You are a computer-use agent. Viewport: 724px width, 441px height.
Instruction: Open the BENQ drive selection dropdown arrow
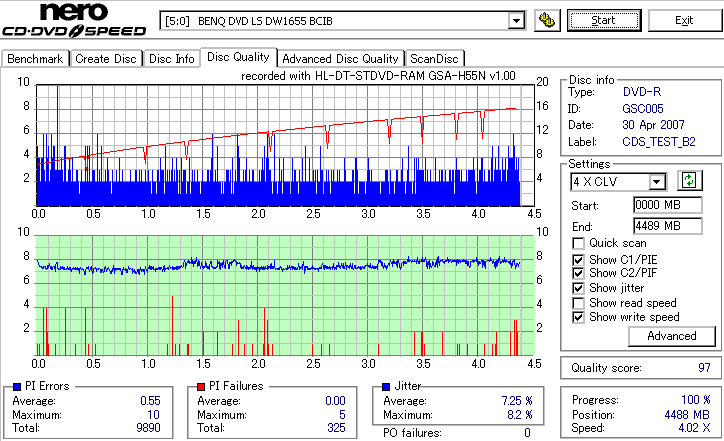point(516,21)
